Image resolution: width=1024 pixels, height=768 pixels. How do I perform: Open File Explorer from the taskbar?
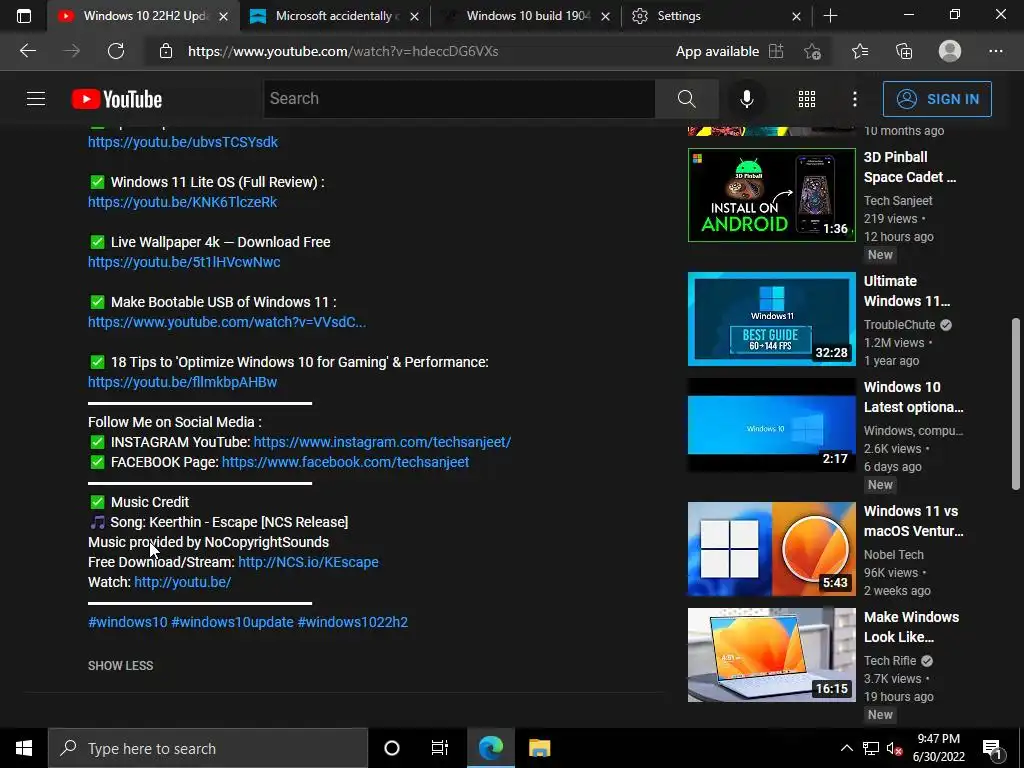click(539, 748)
